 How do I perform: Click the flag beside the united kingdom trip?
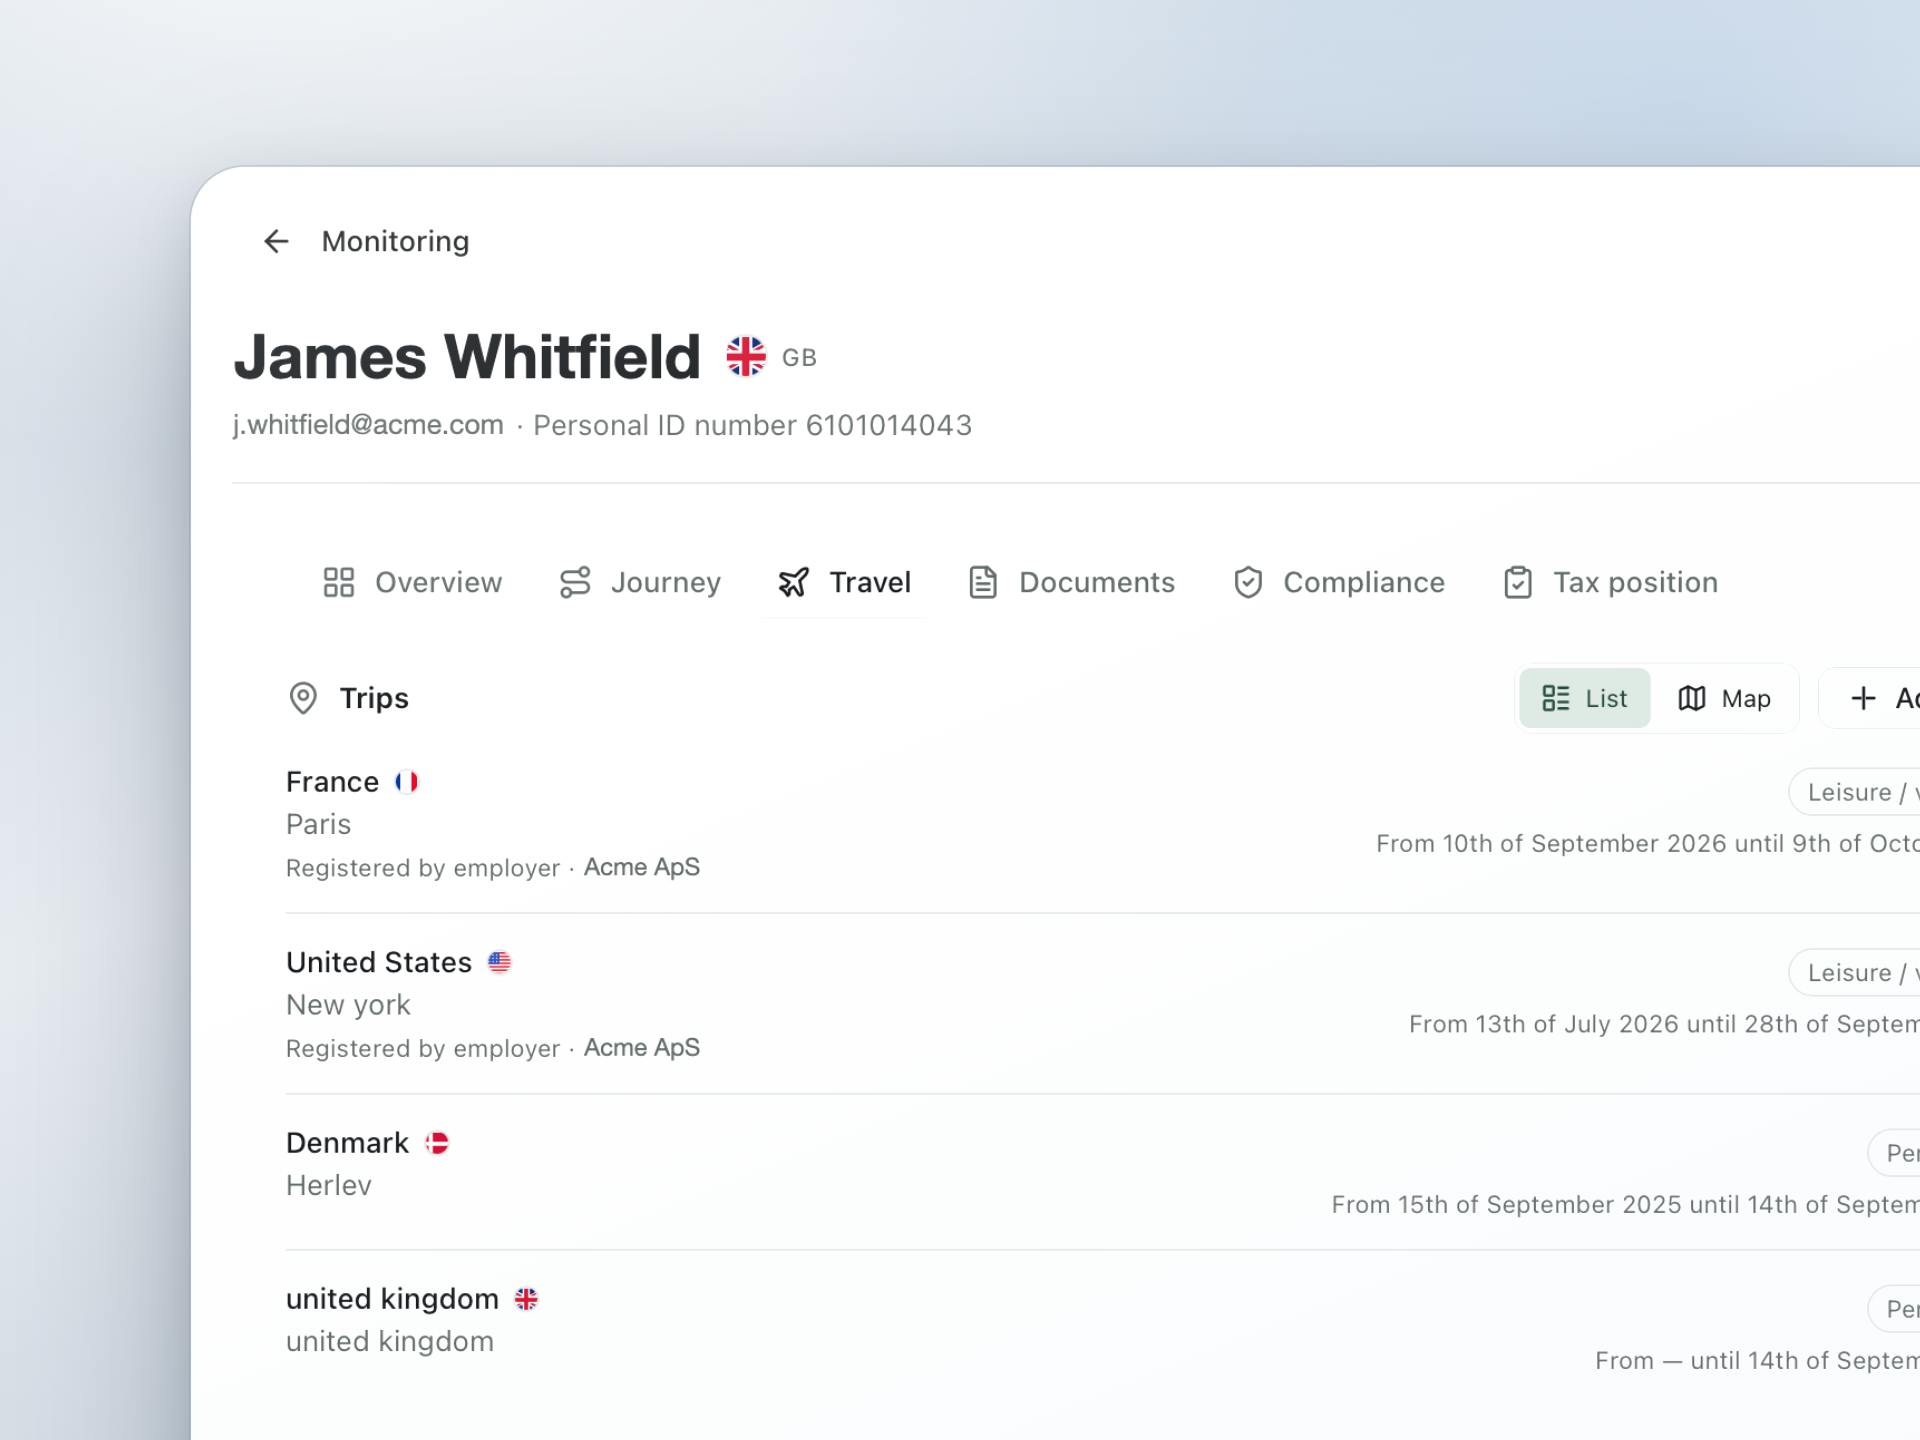526,1299
